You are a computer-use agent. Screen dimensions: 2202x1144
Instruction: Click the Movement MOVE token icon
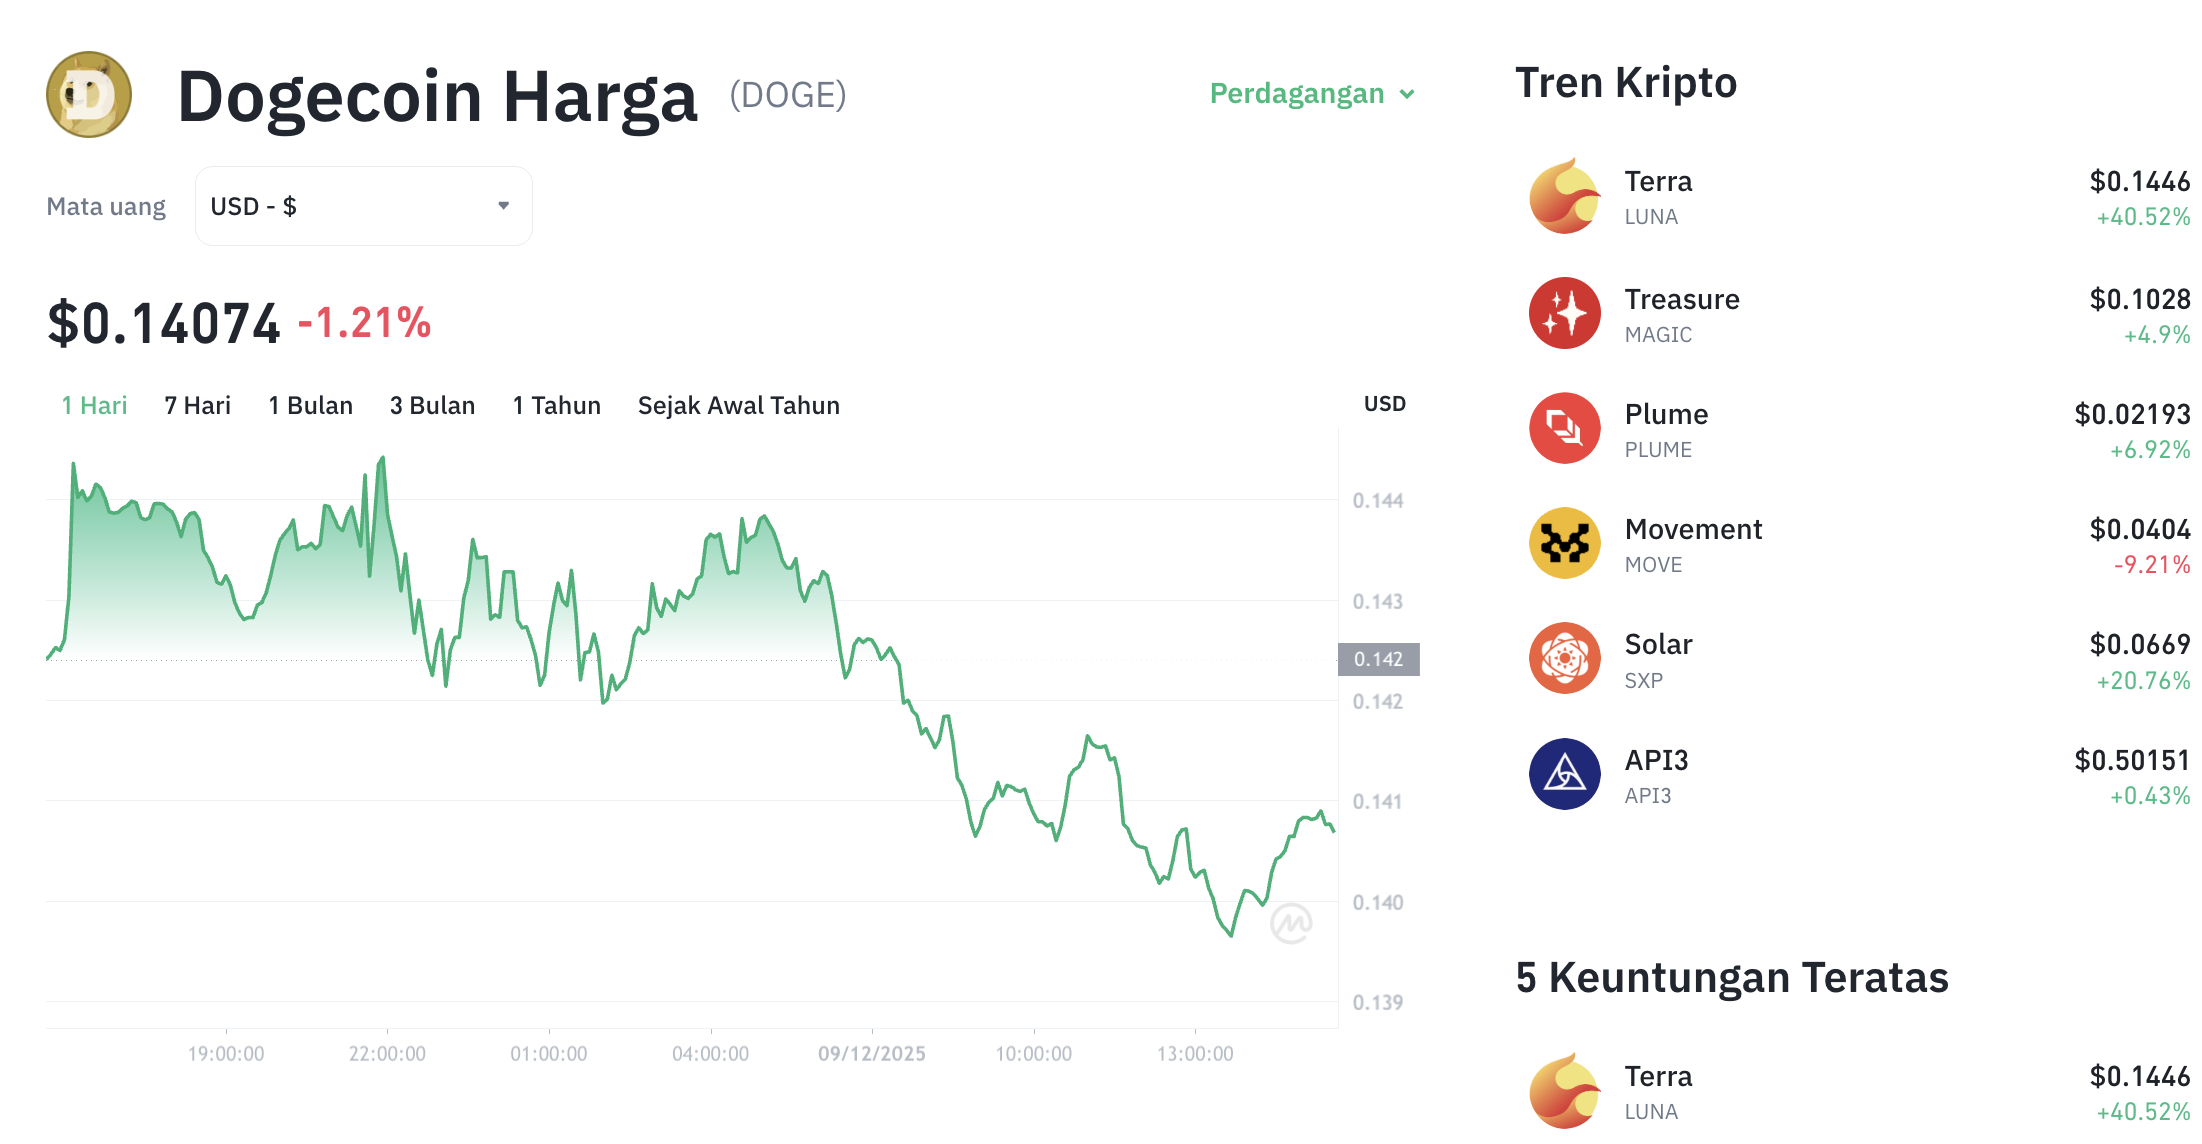pos(1564,543)
